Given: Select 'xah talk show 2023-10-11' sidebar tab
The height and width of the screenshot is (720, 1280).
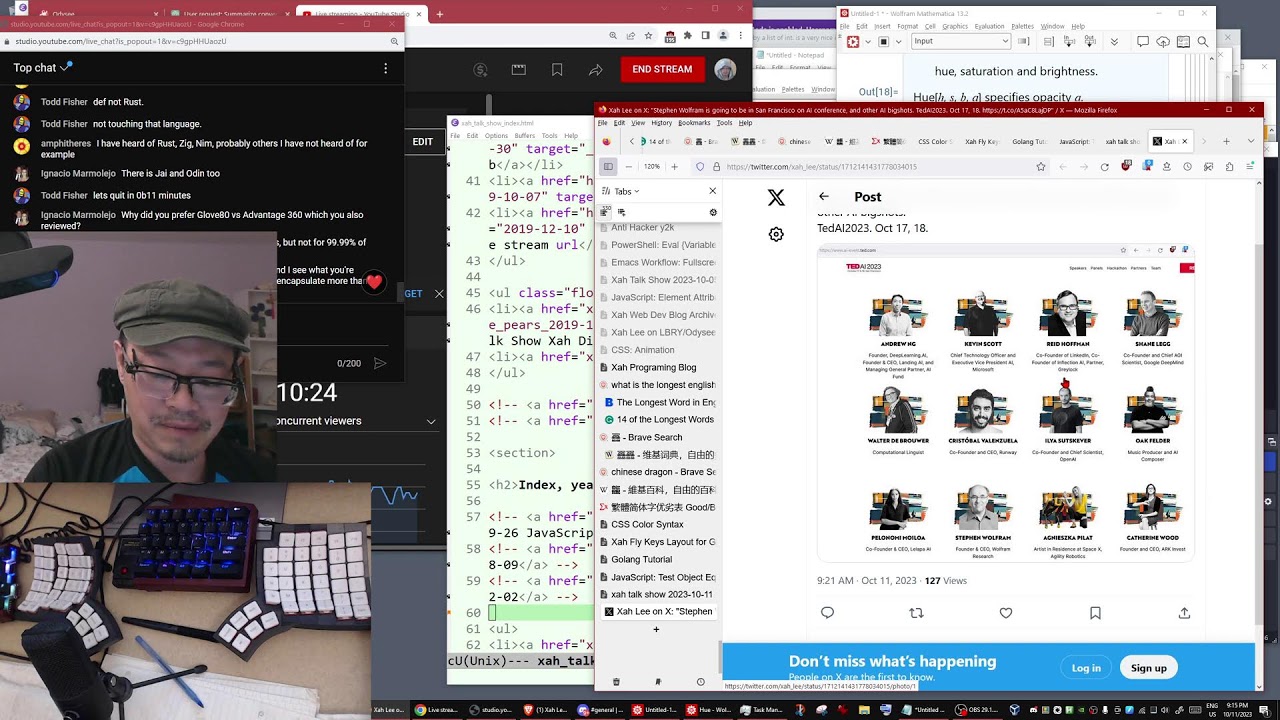Looking at the screenshot, I should (657, 594).
